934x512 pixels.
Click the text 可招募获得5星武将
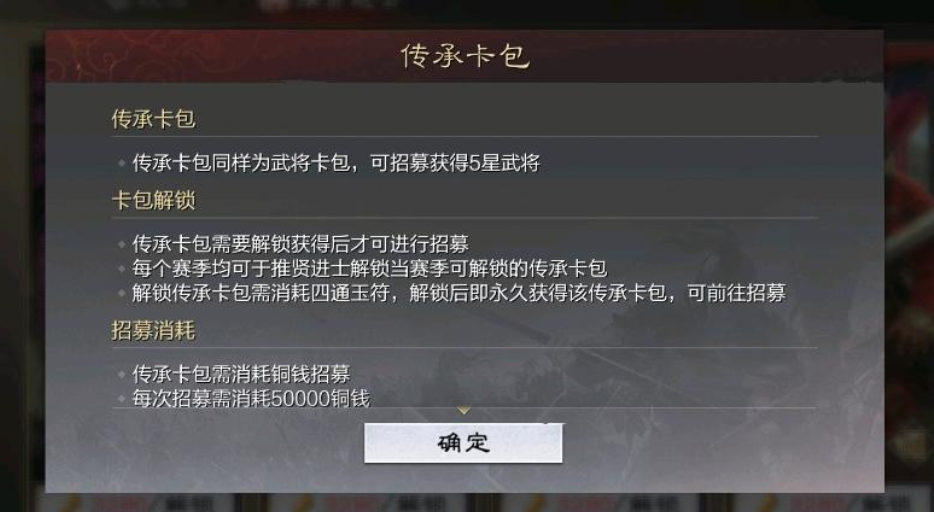(x=455, y=163)
